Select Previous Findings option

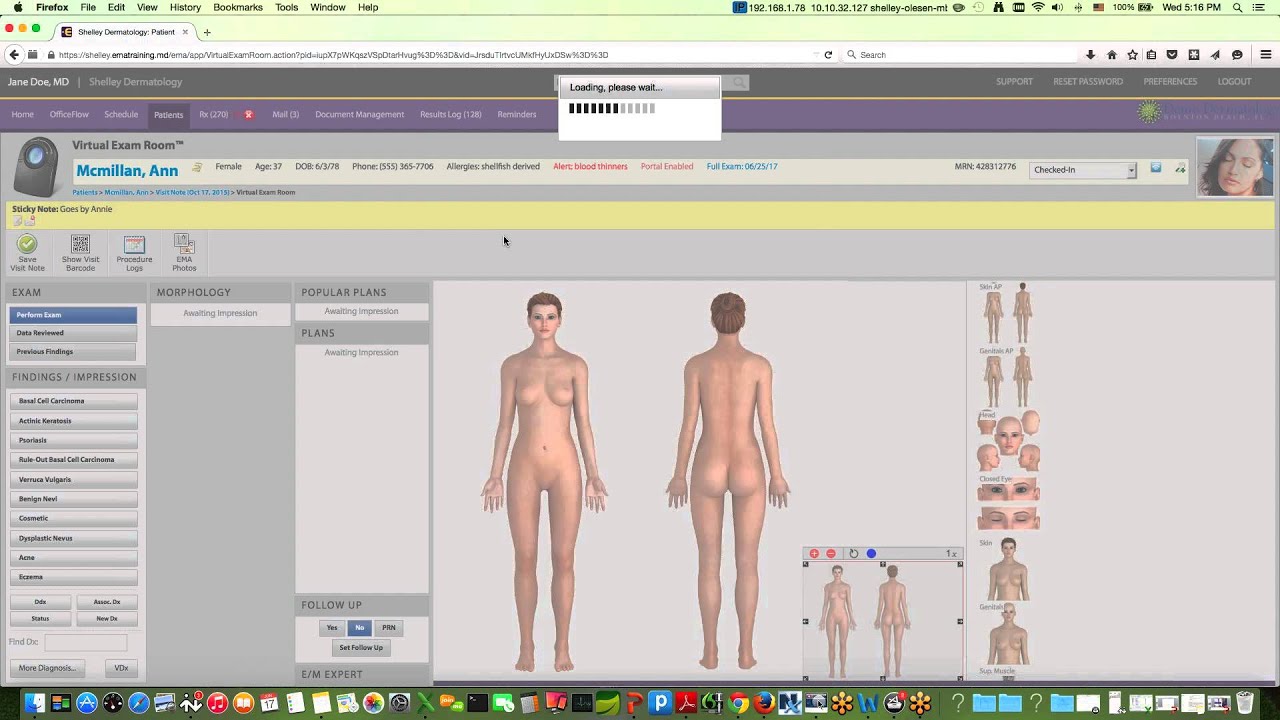pyautogui.click(x=73, y=352)
